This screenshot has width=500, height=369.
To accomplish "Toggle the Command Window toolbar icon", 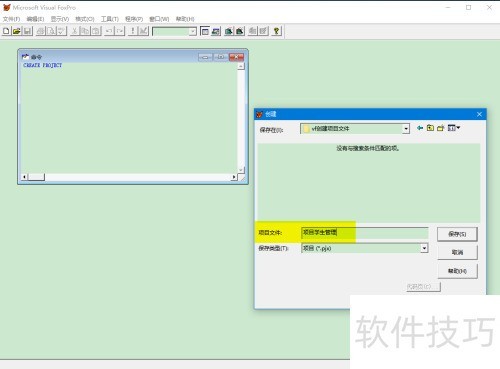I will [x=205, y=31].
